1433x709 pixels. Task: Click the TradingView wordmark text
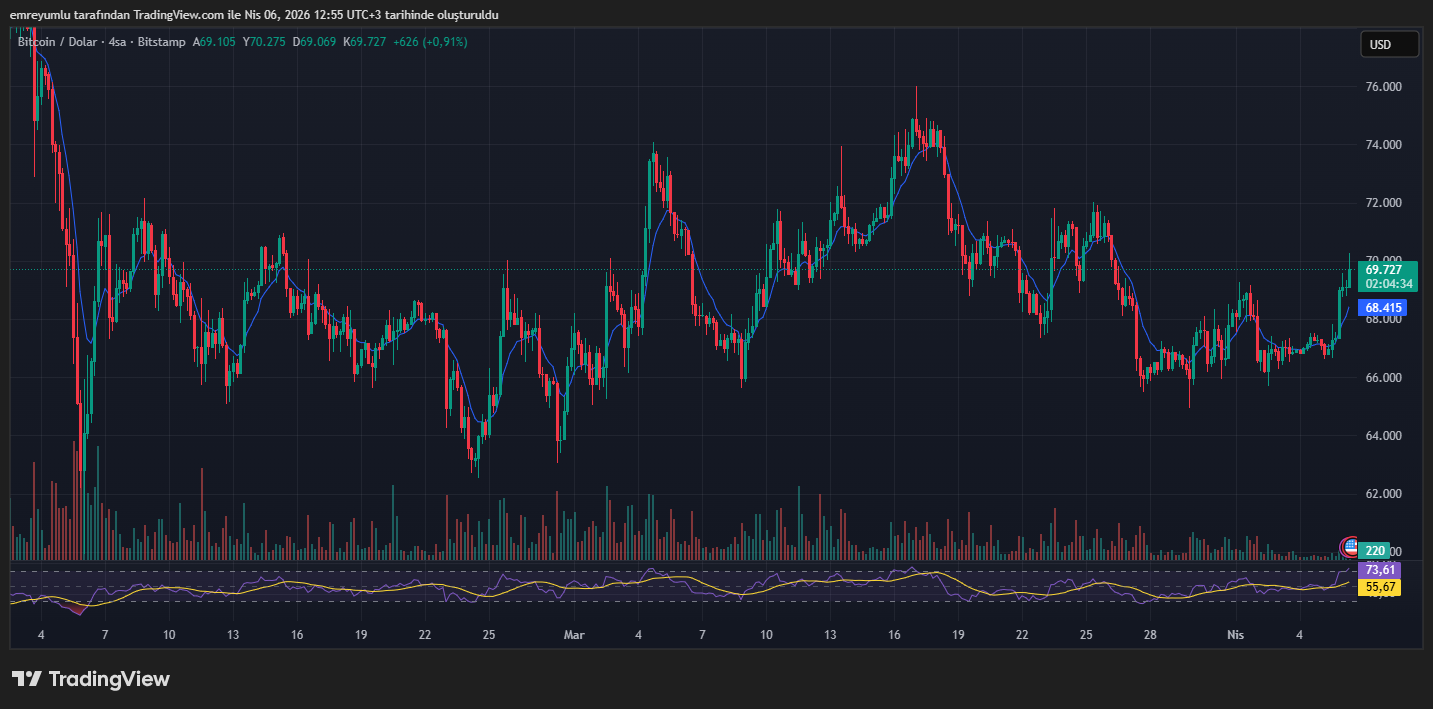coord(109,679)
